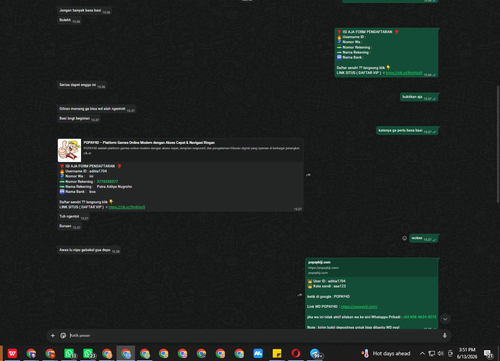Viewport: 500px width, 361px height.
Task: Open registration link in sent form template
Action: click(x=404, y=73)
